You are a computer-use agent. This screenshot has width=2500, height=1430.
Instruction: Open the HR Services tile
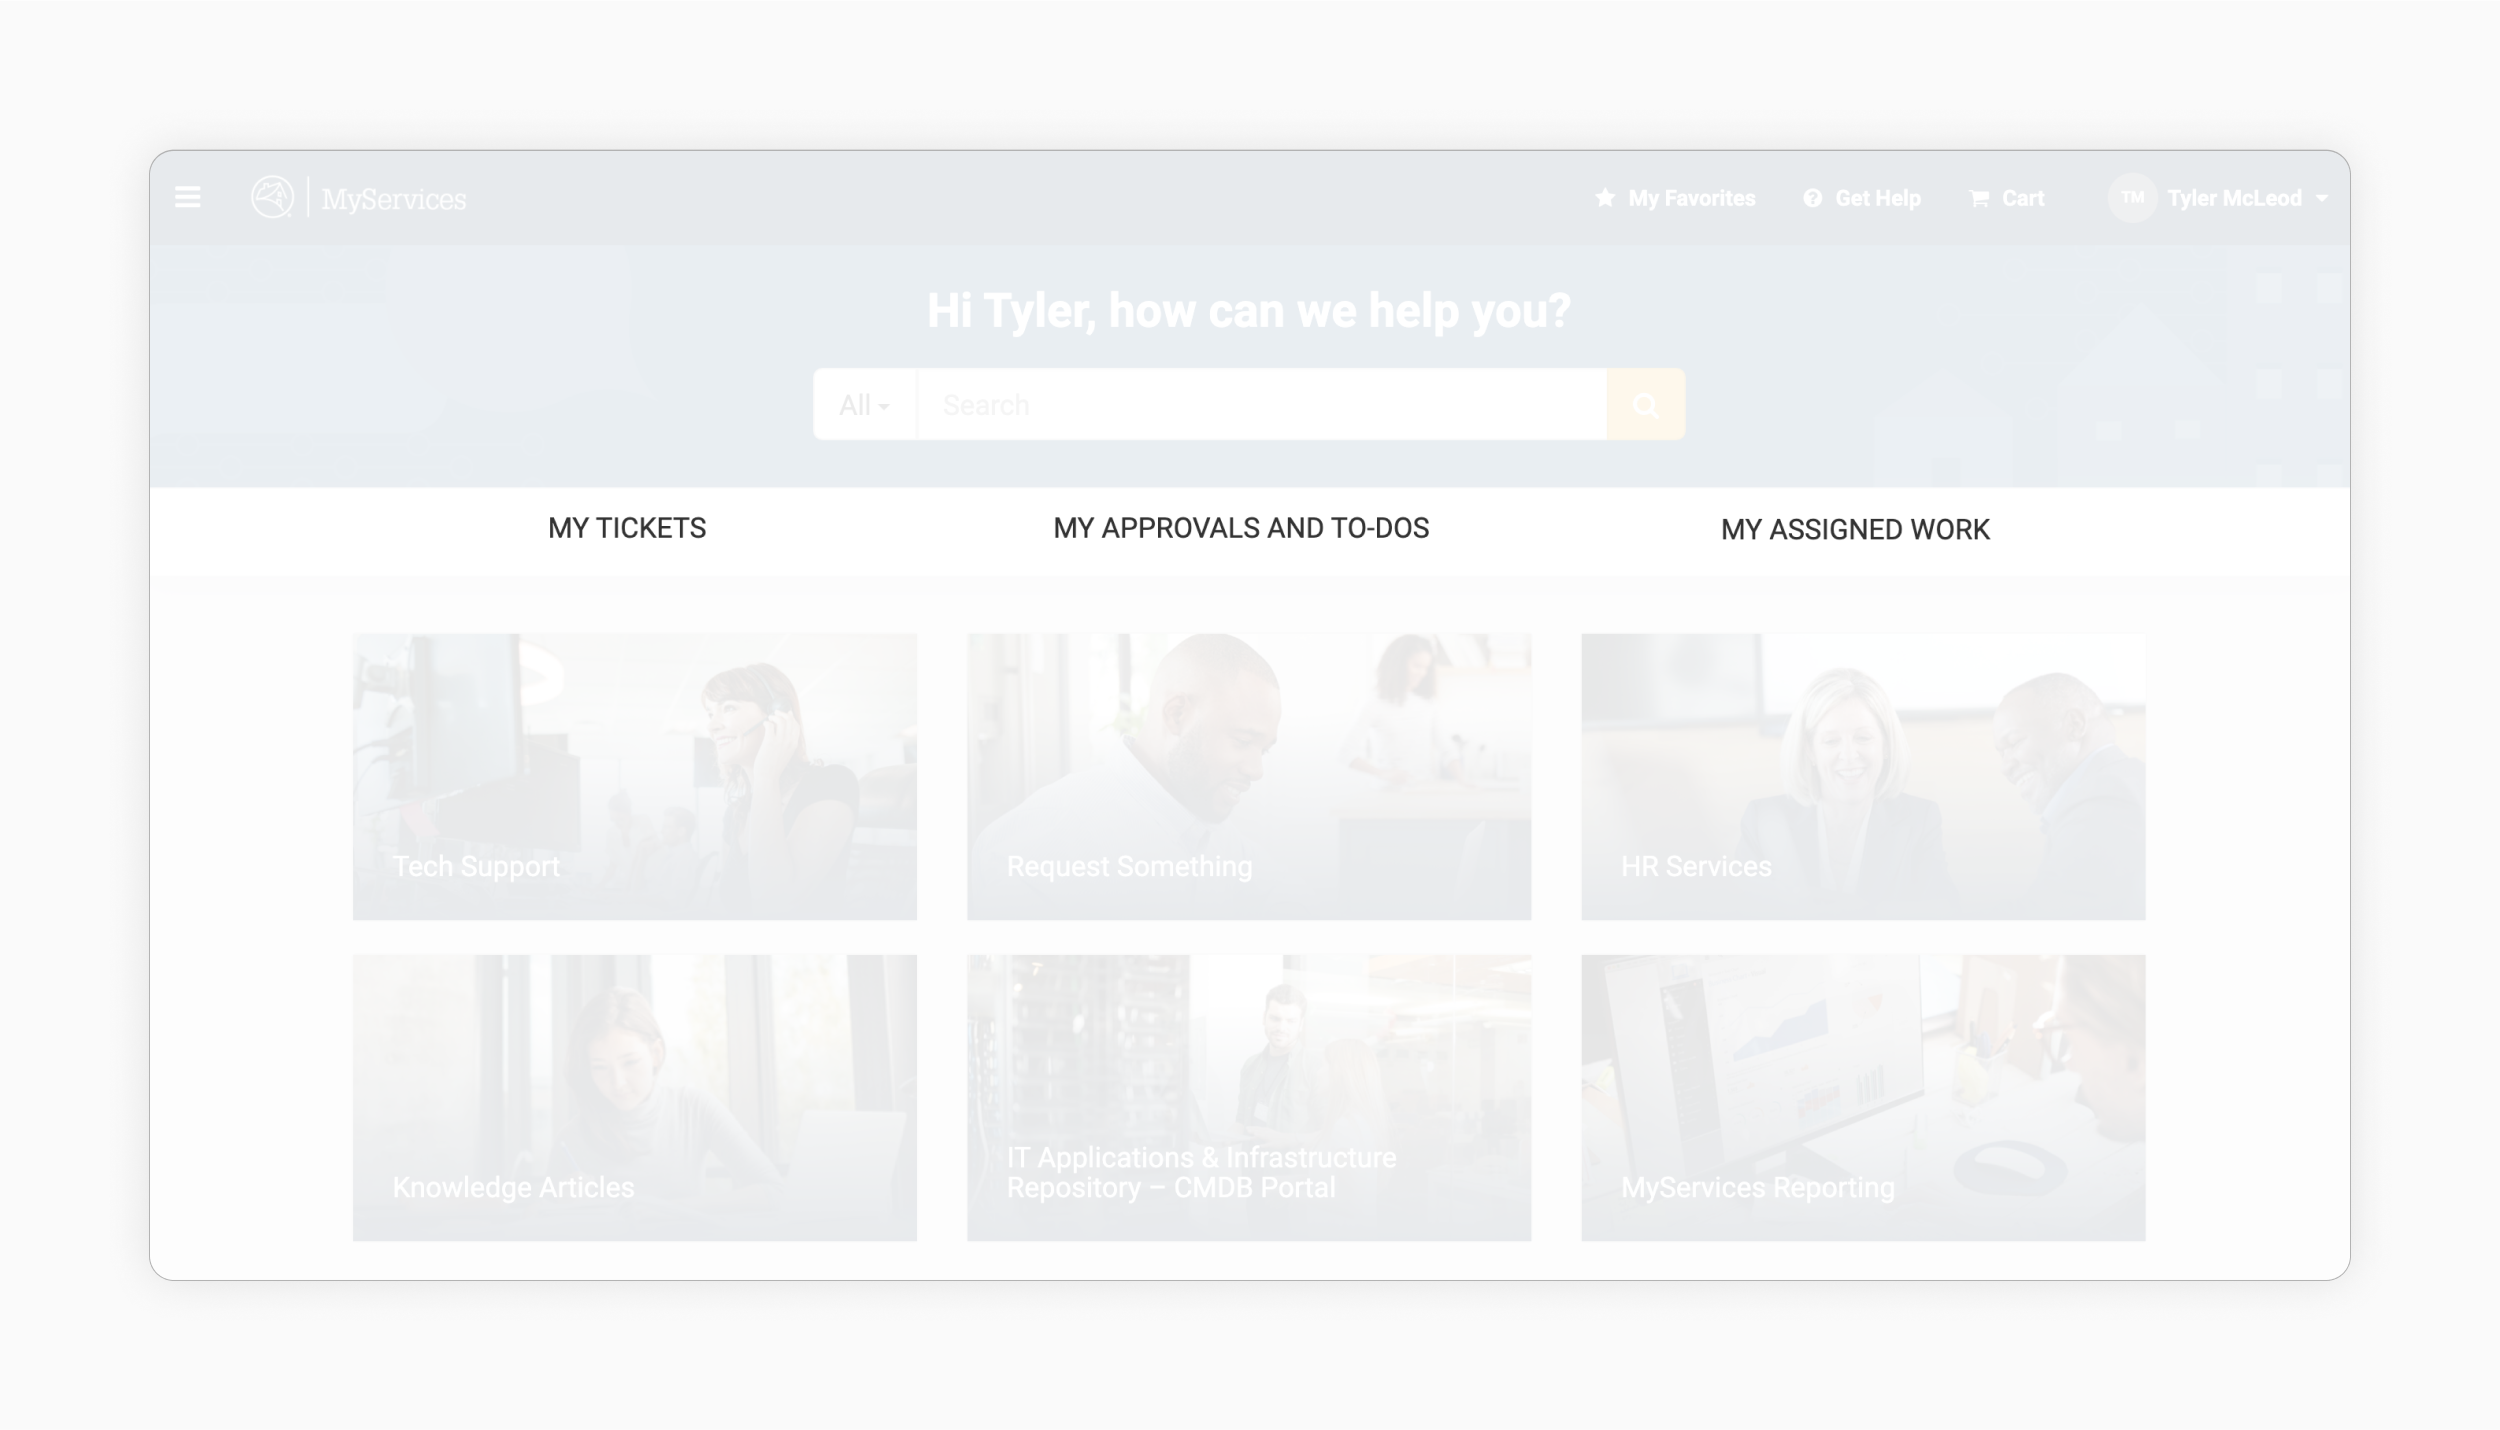tap(1862, 776)
